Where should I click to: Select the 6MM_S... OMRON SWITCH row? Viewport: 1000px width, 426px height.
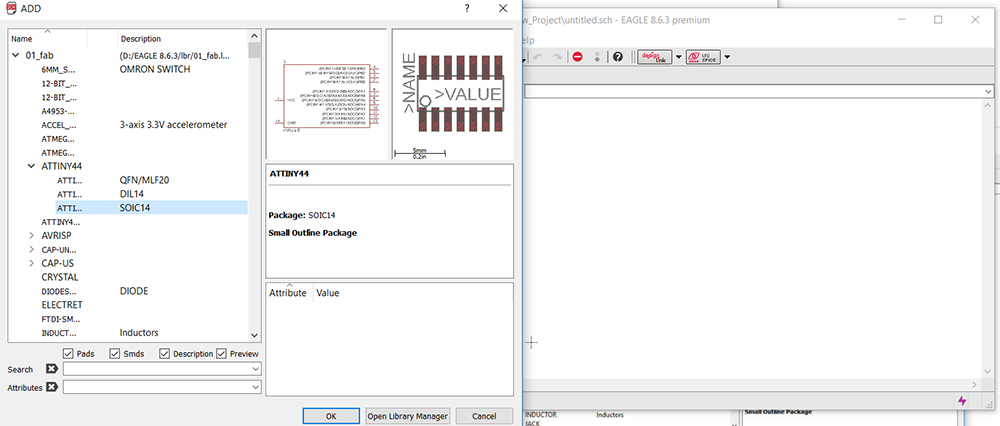point(143,70)
